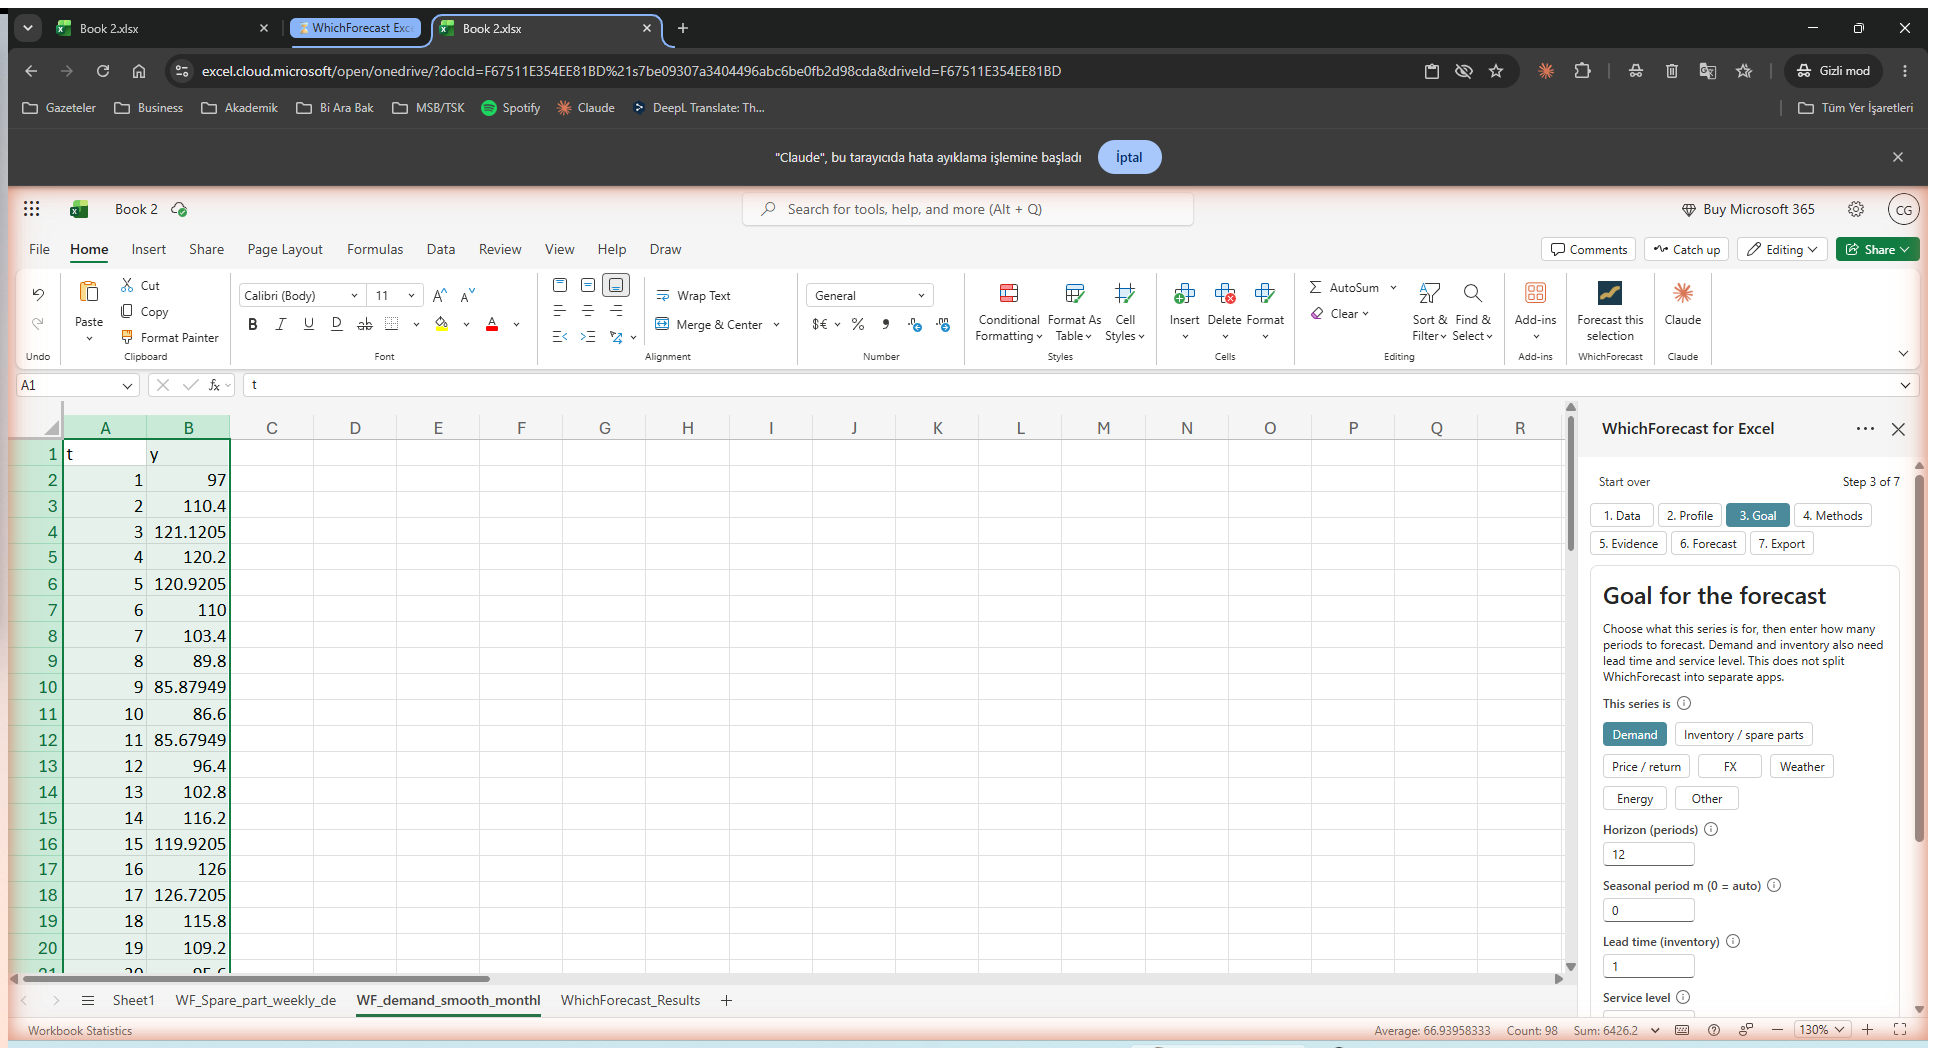Image resolution: width=1936 pixels, height=1048 pixels.
Task: Increase font size
Action: [440, 295]
